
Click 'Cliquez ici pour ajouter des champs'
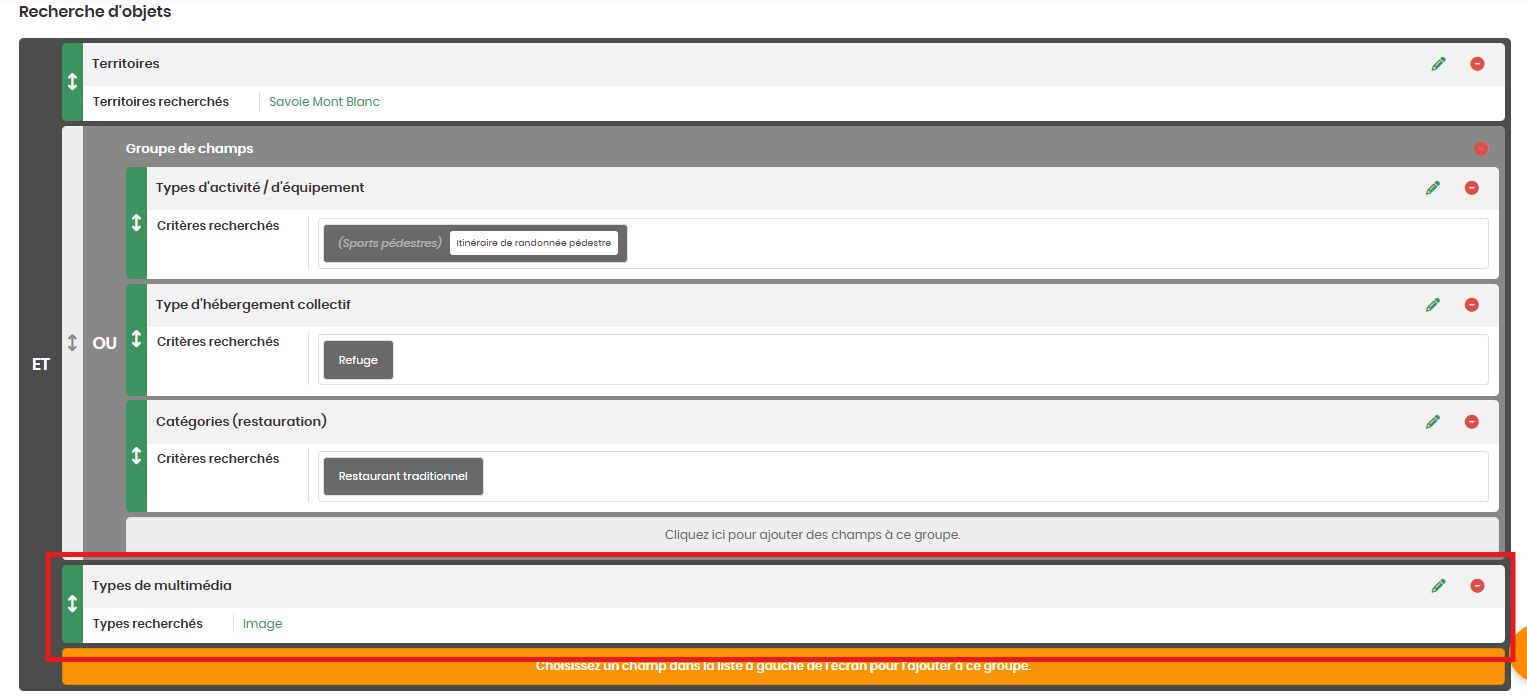point(812,535)
